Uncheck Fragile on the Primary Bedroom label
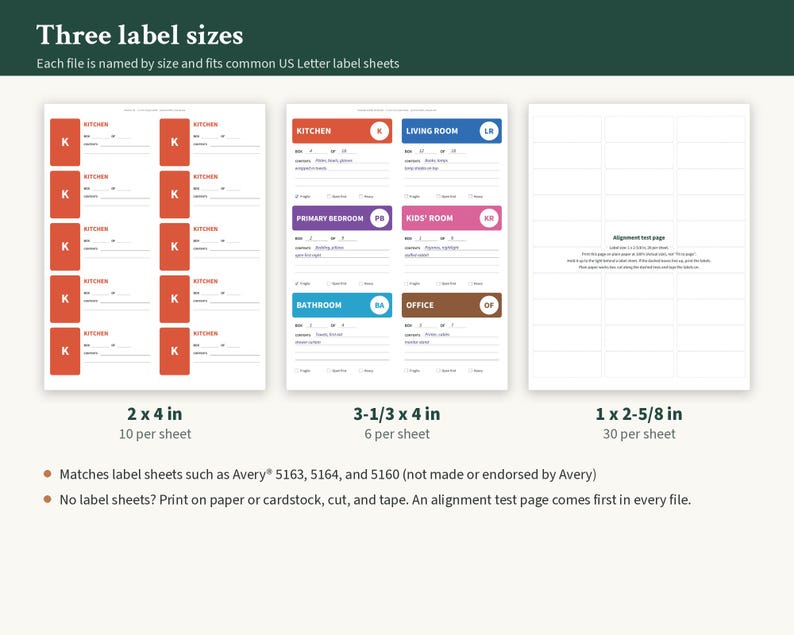The width and height of the screenshot is (794, 635). [297, 284]
